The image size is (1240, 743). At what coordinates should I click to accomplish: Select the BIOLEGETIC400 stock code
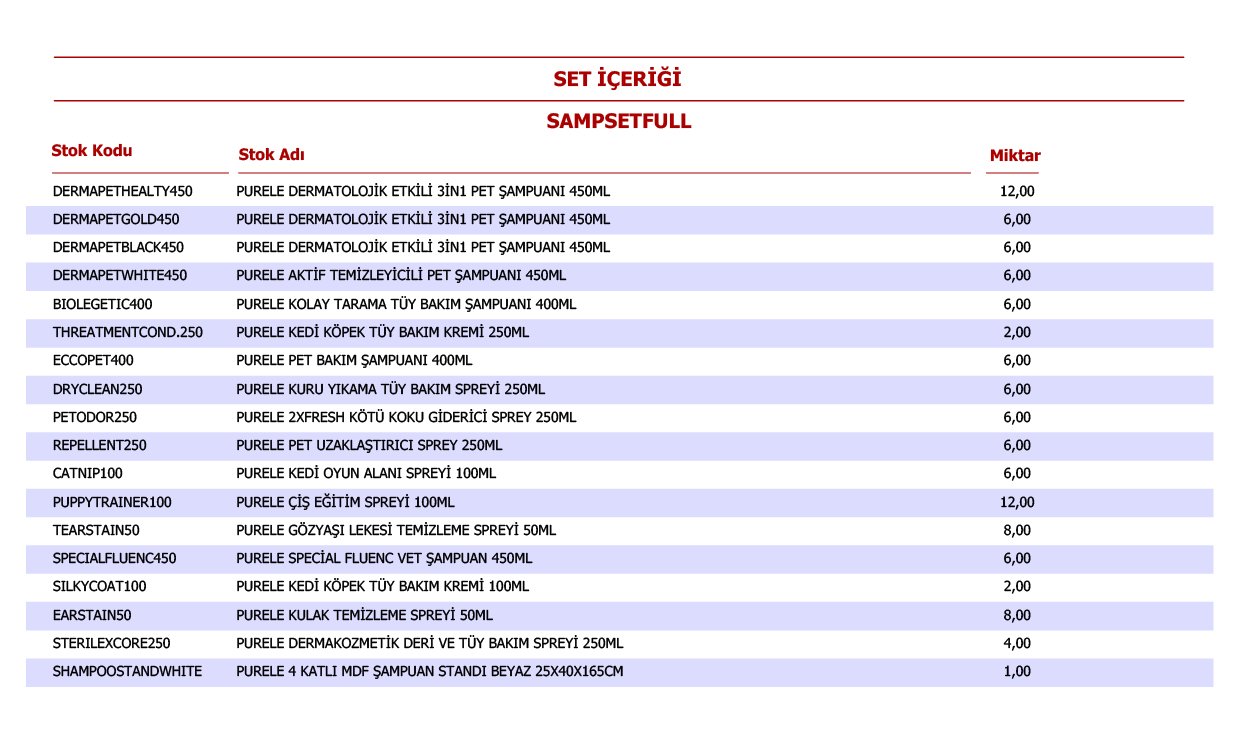coord(103,304)
